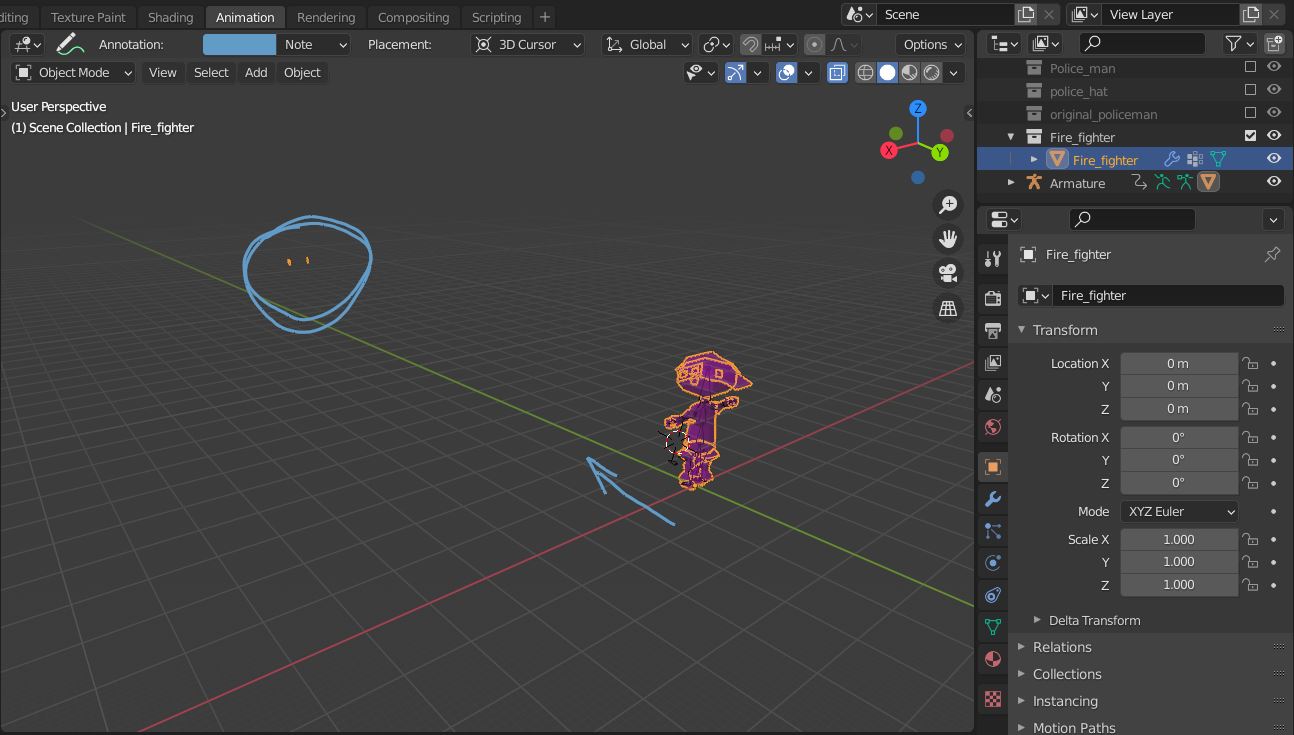Screen dimensions: 1294x735
Task: Pin the Fire_fighter properties context
Action: pos(1272,254)
